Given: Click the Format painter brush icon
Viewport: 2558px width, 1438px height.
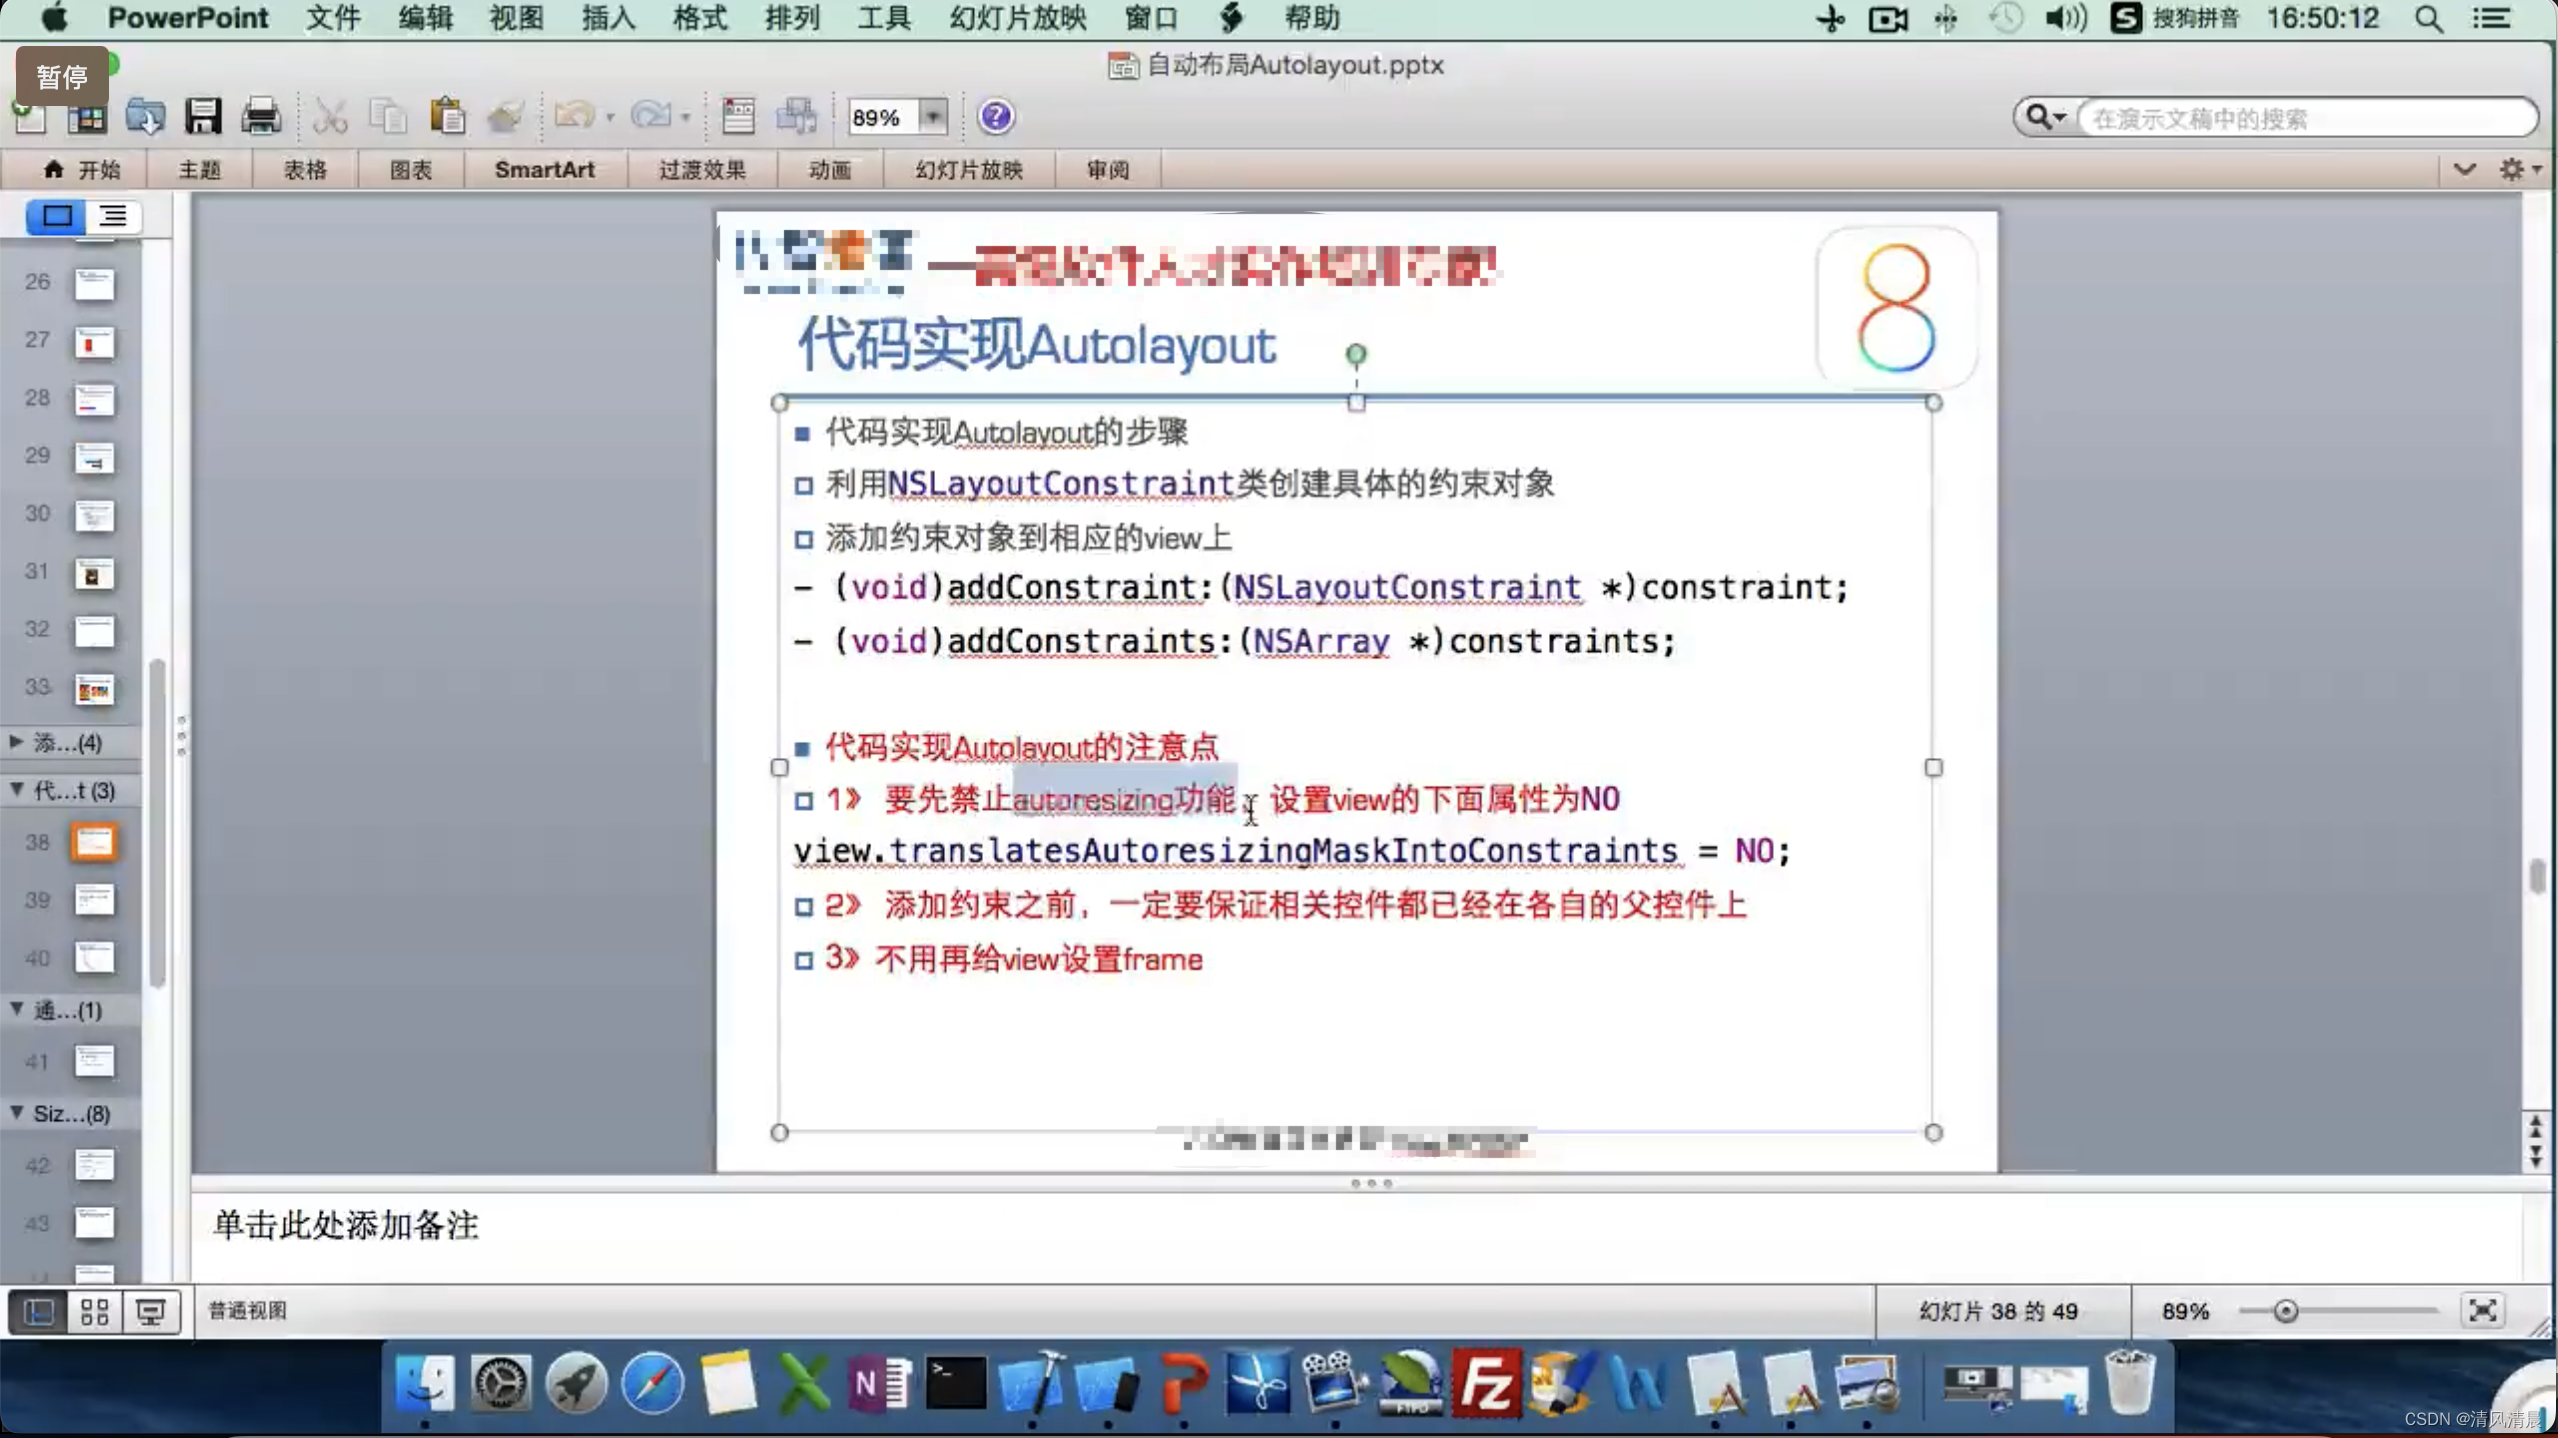Looking at the screenshot, I should coord(506,117).
